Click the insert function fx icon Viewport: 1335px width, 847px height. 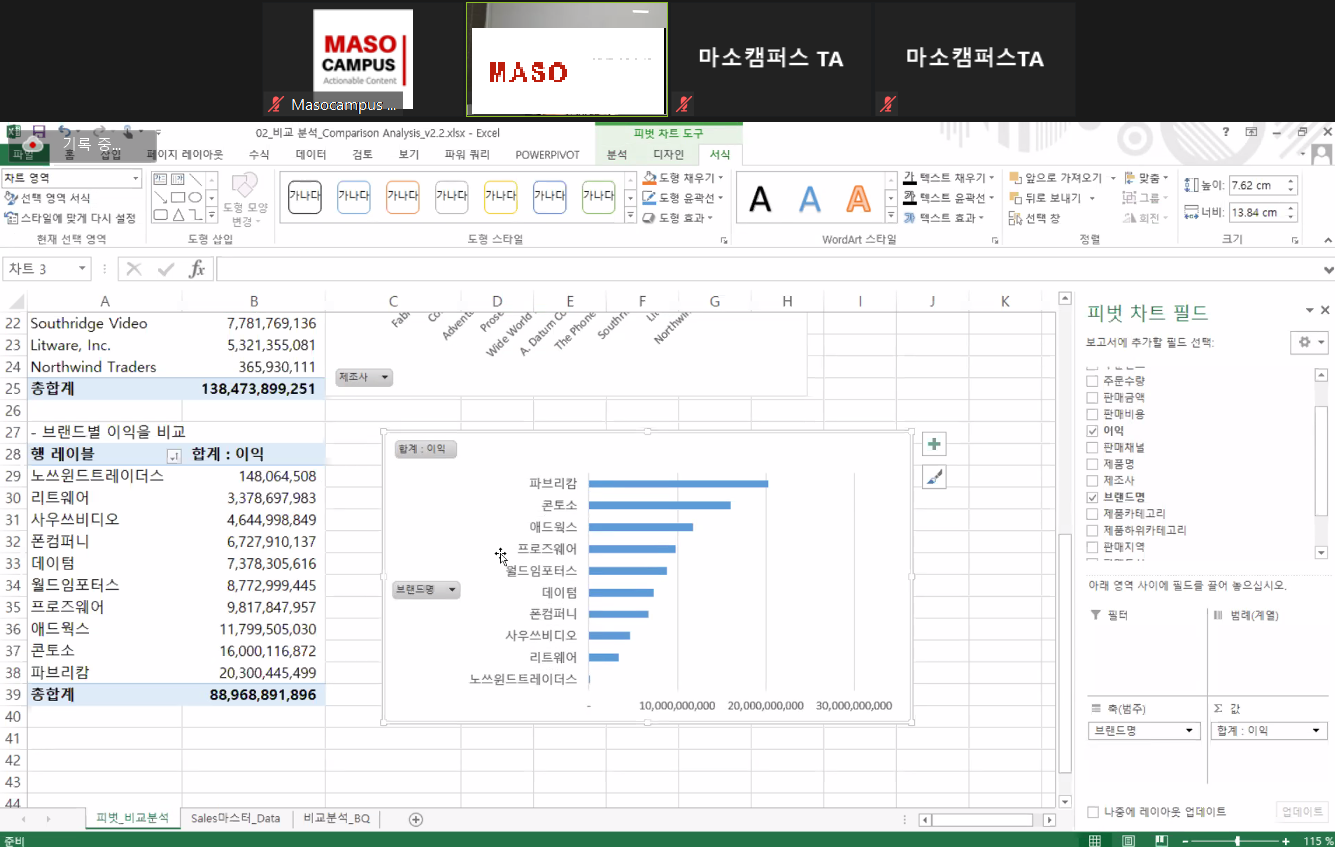pos(197,269)
